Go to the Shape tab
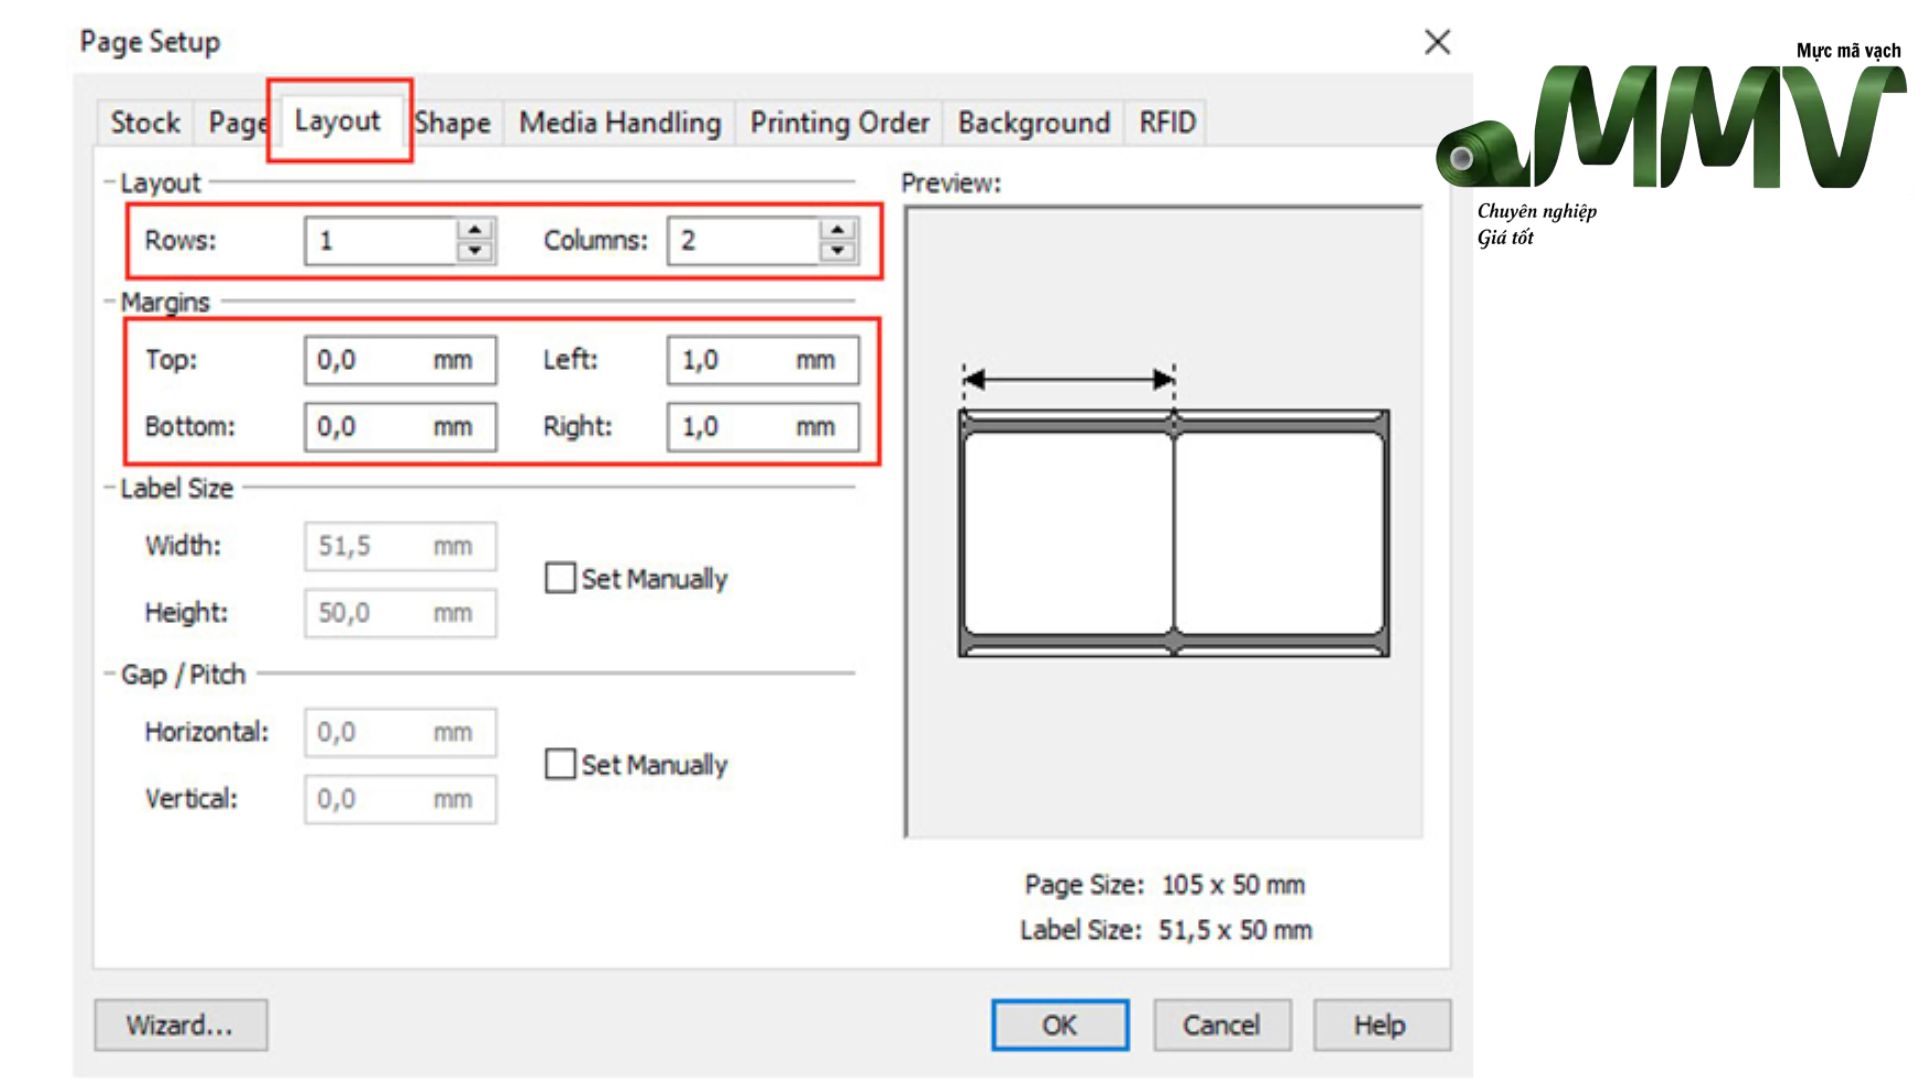The width and height of the screenshot is (1920, 1080). 453,123
